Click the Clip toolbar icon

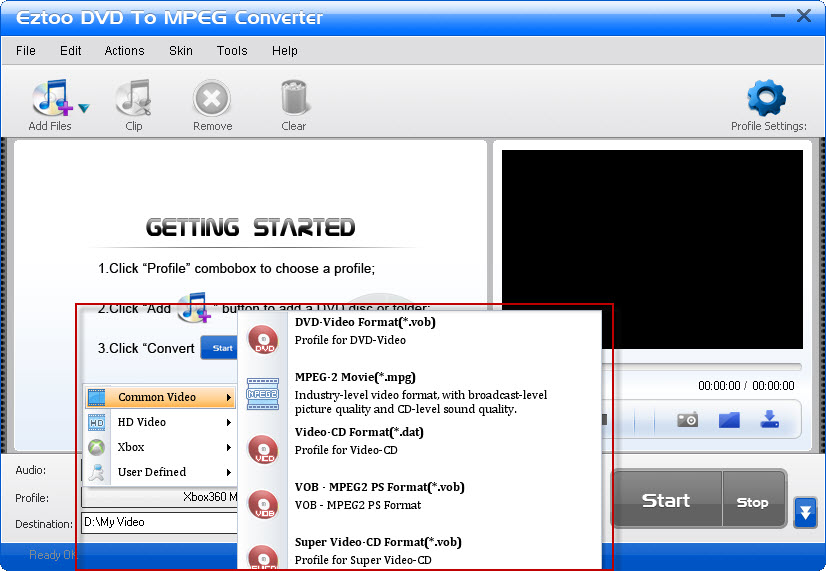coord(134,97)
